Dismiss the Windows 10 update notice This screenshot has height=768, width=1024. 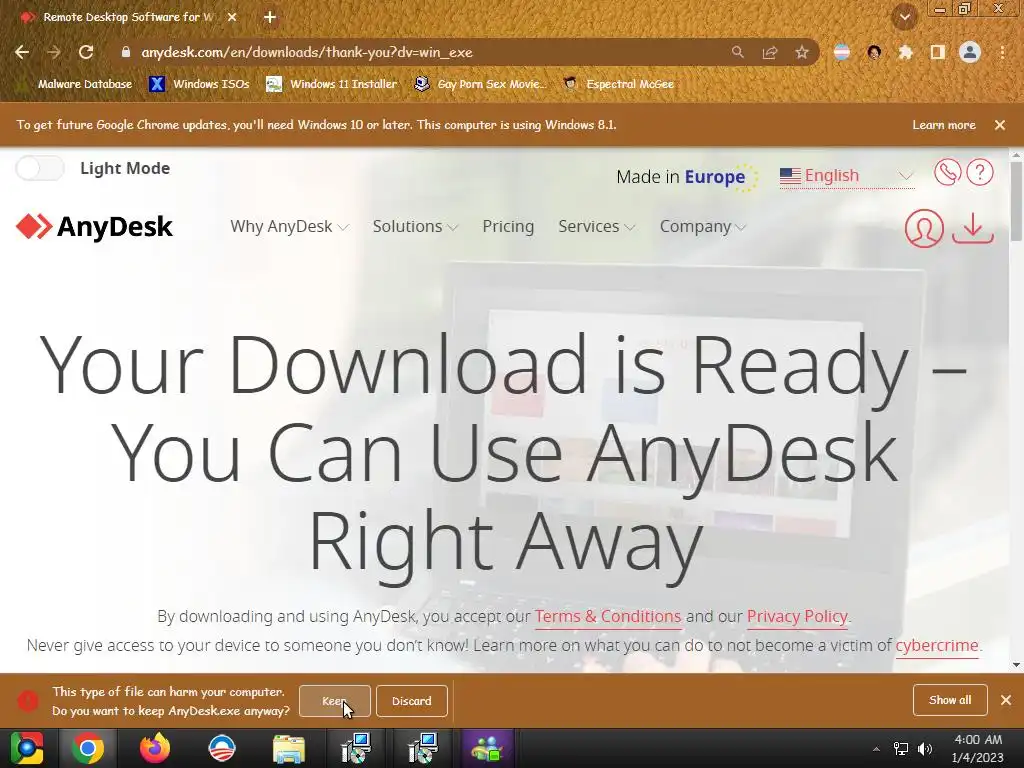1000,125
